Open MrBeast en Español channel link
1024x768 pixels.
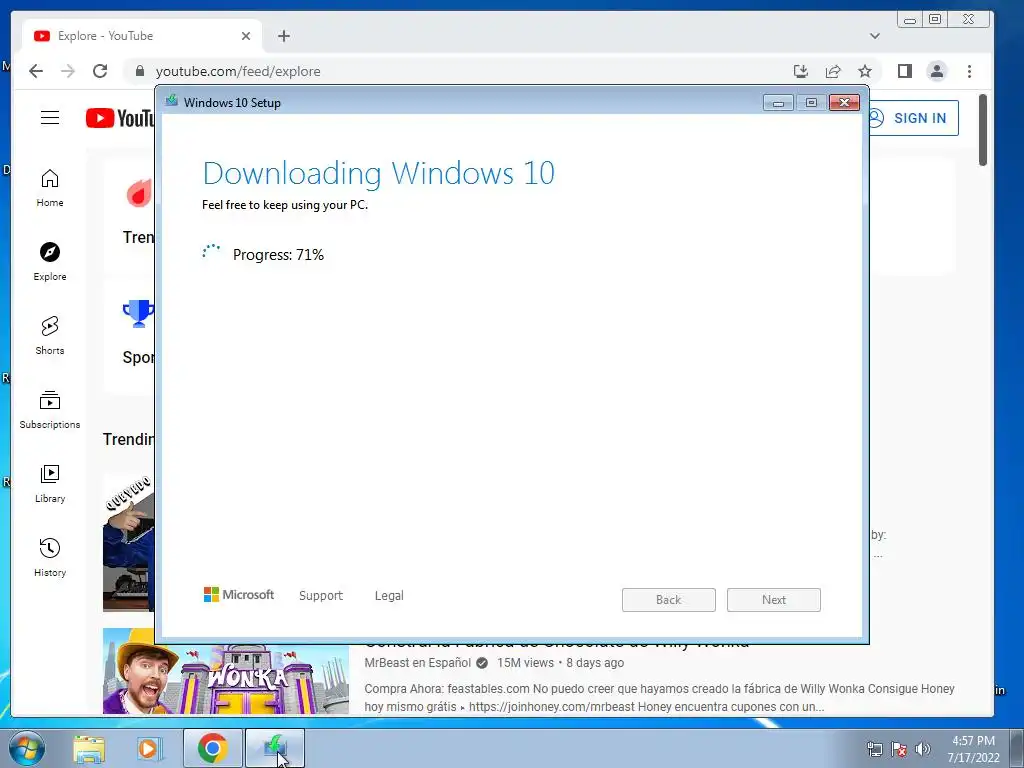[x=417, y=663]
